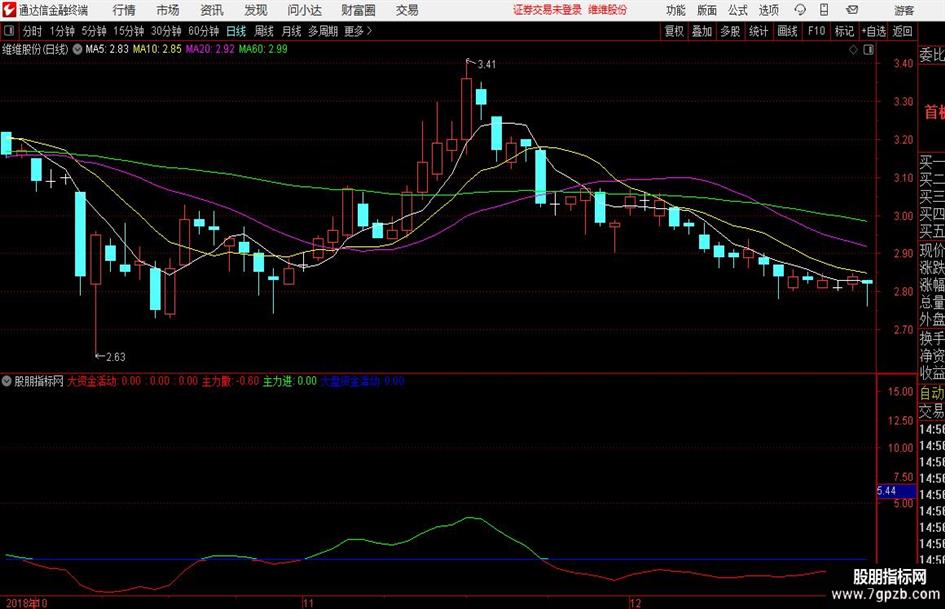Click the 统计 statistics button
Viewport: 945px width, 609px height.
click(x=759, y=31)
